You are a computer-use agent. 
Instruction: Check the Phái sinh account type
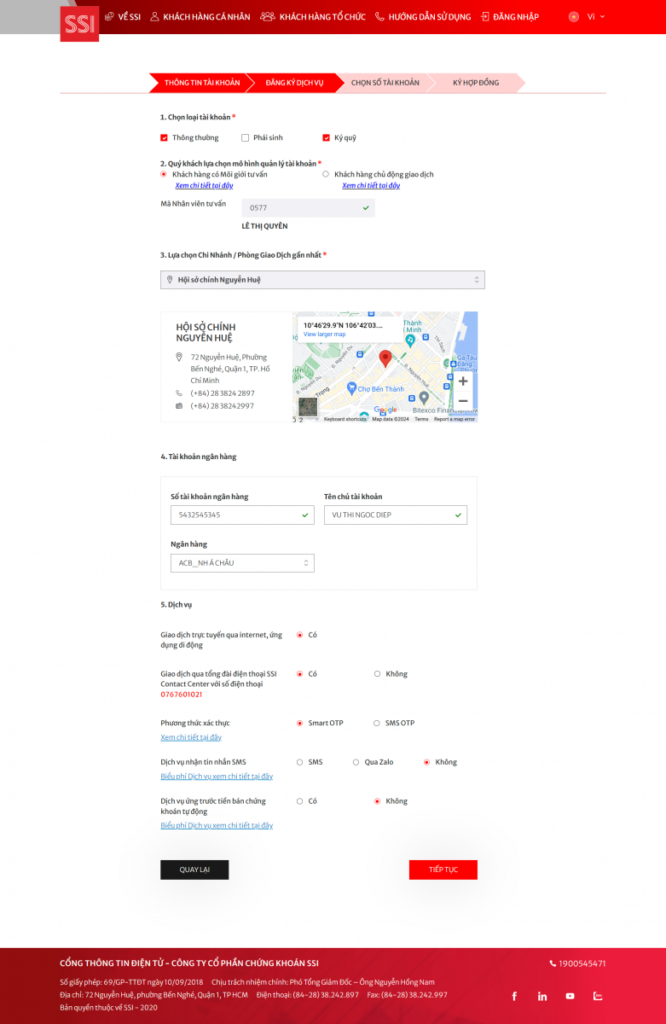[245, 138]
